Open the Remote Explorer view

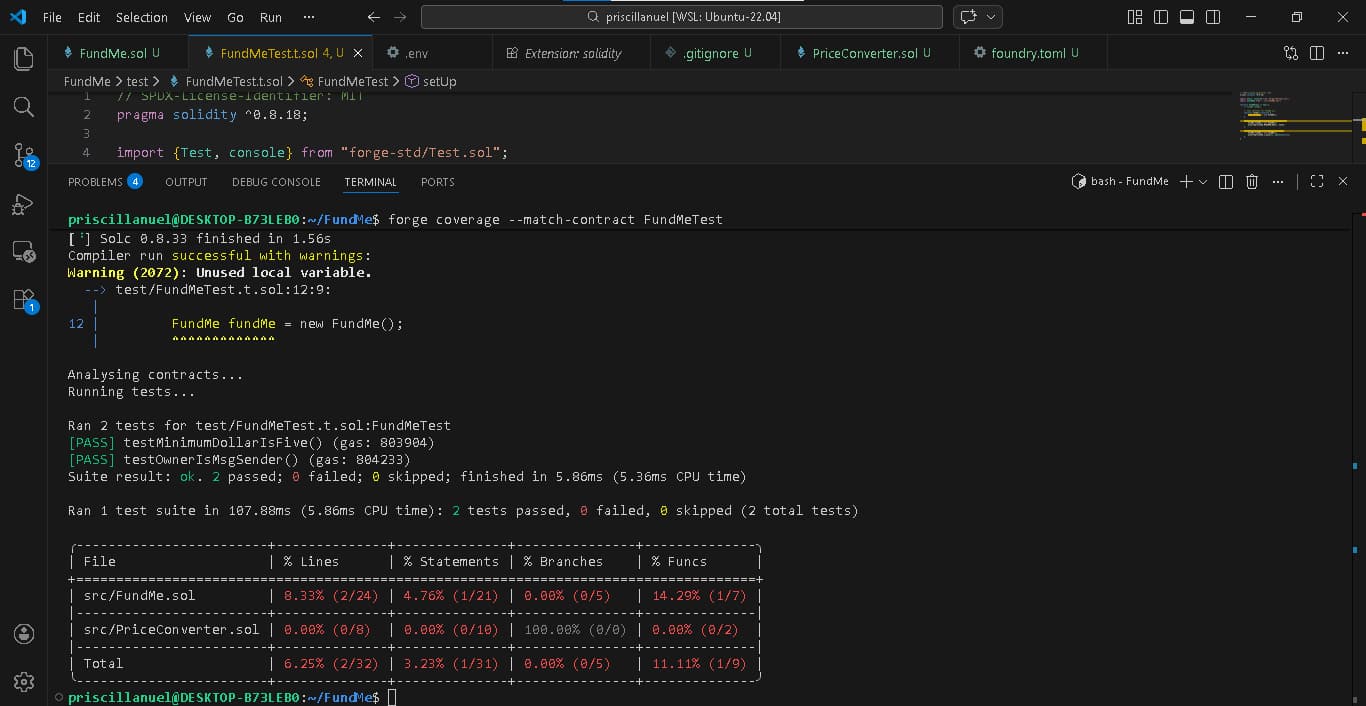[24, 251]
